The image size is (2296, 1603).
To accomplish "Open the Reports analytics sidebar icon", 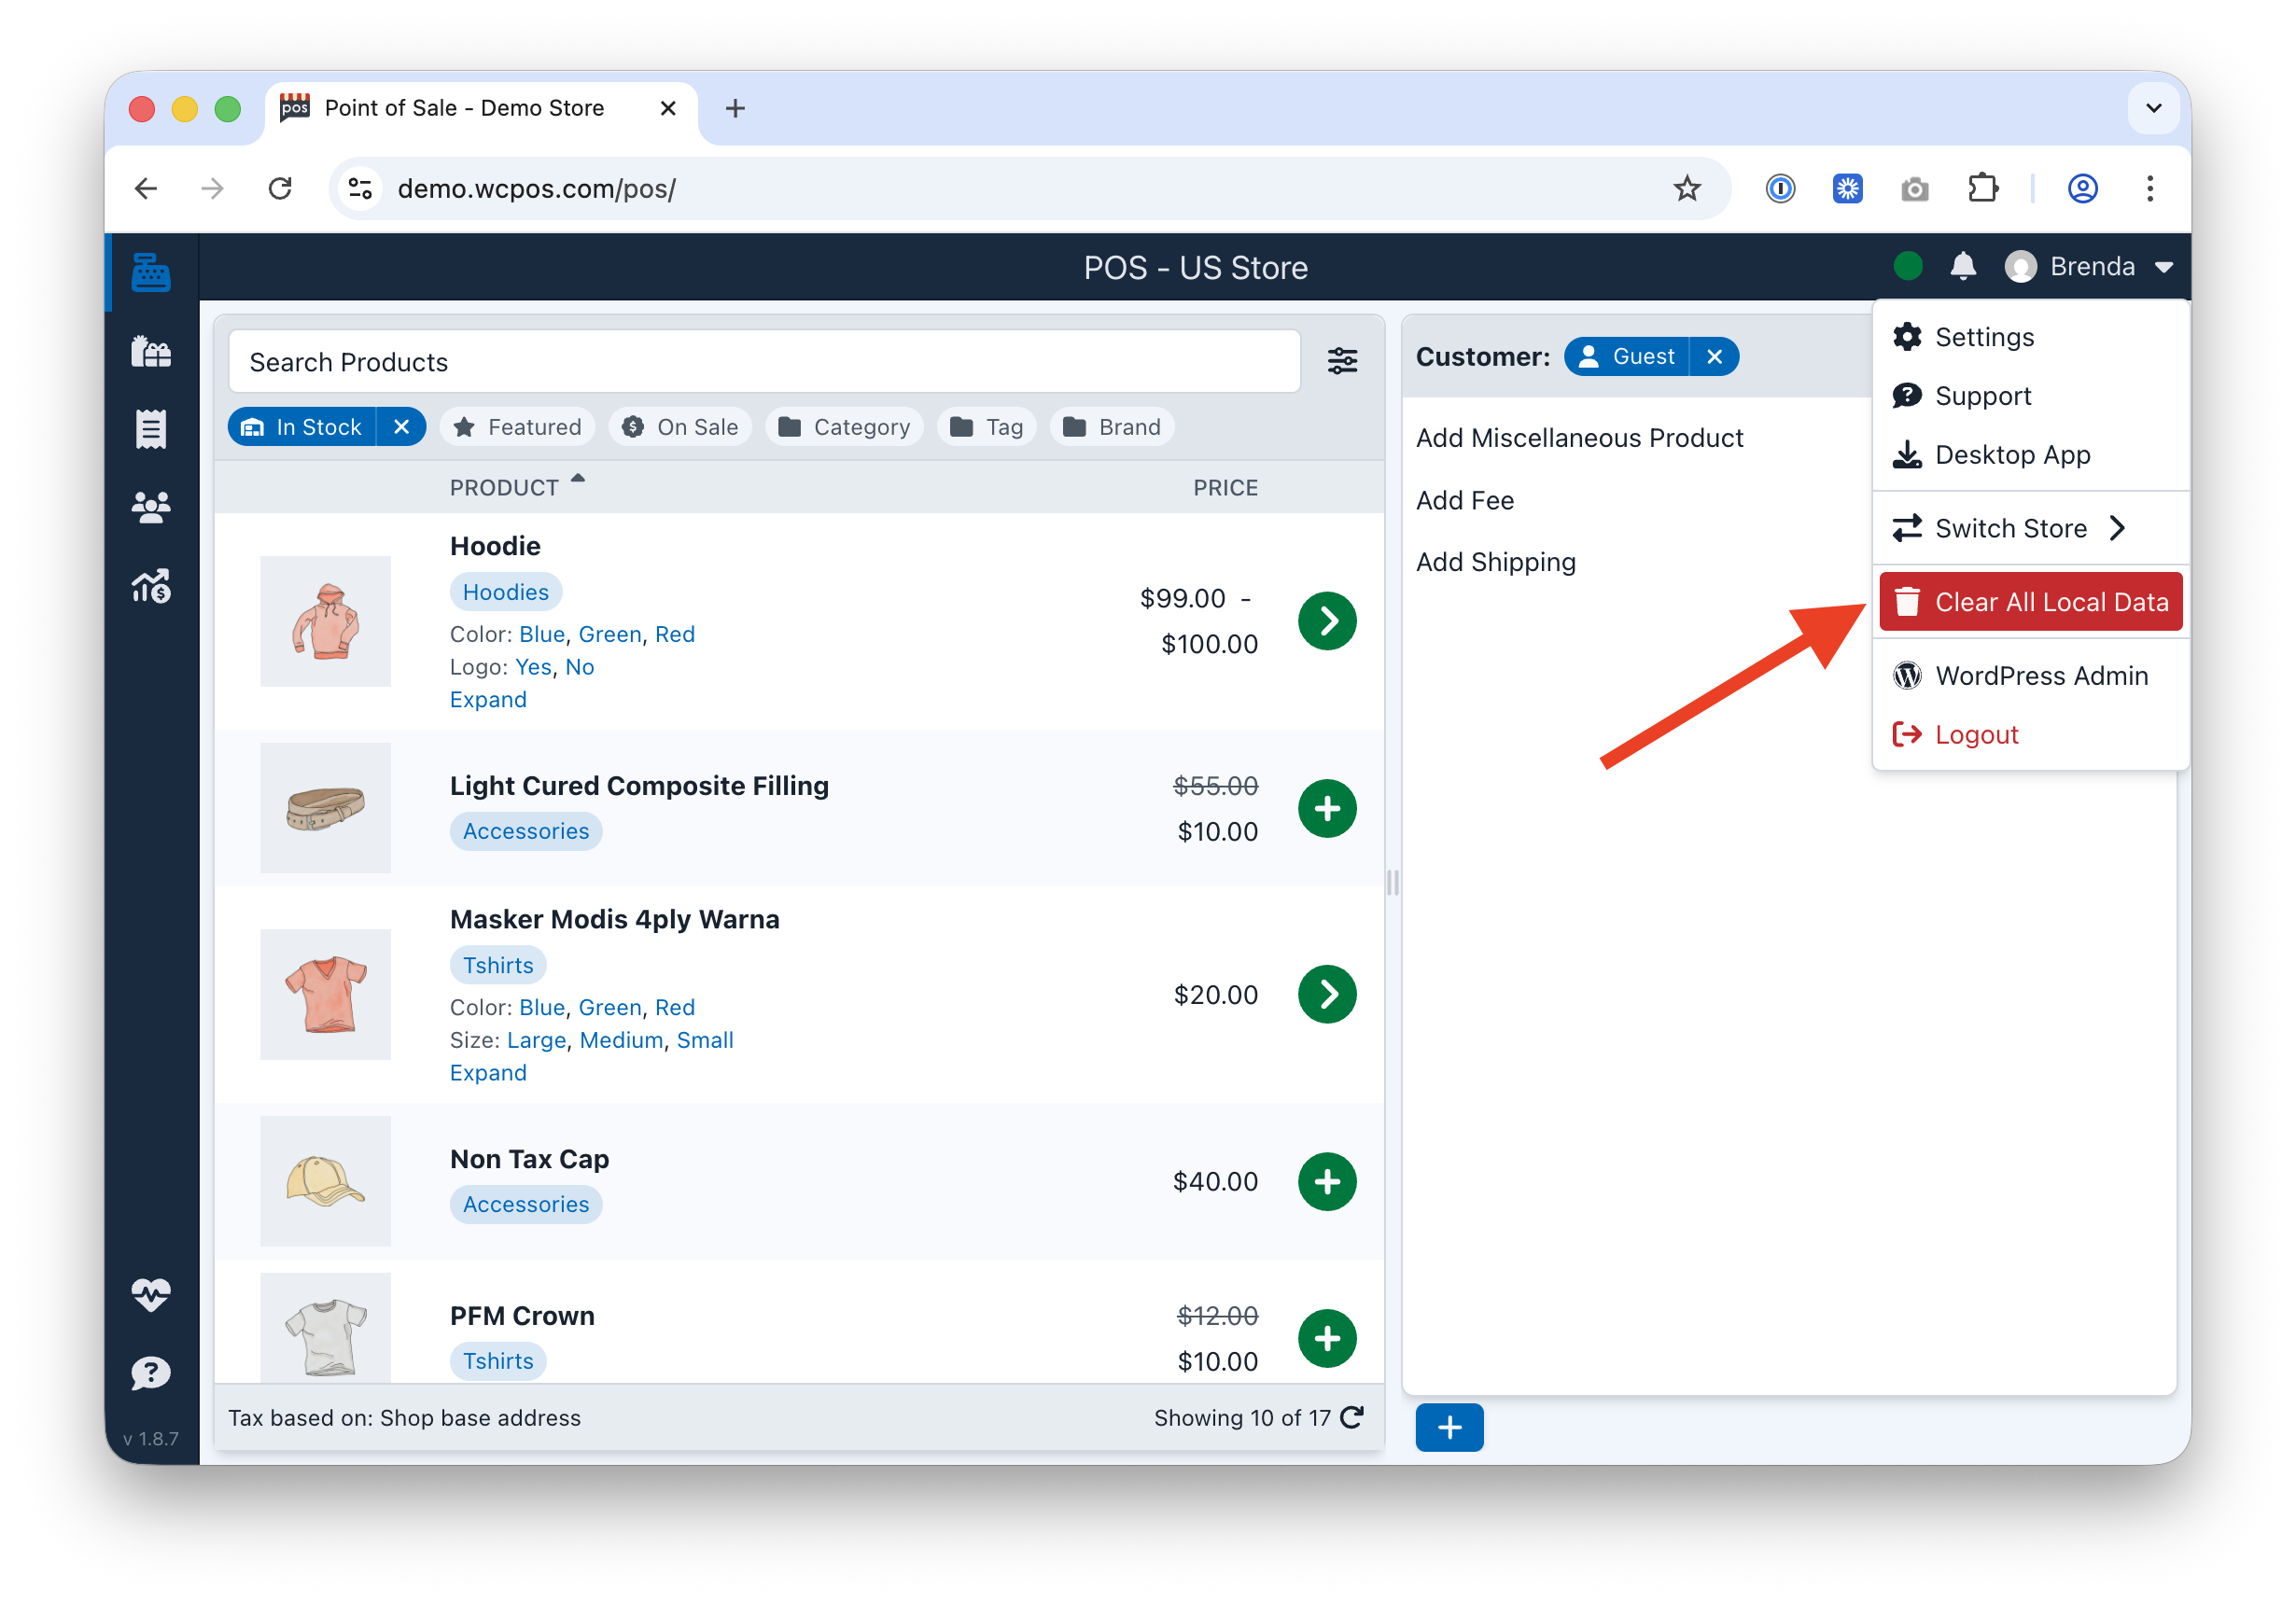I will (x=150, y=586).
